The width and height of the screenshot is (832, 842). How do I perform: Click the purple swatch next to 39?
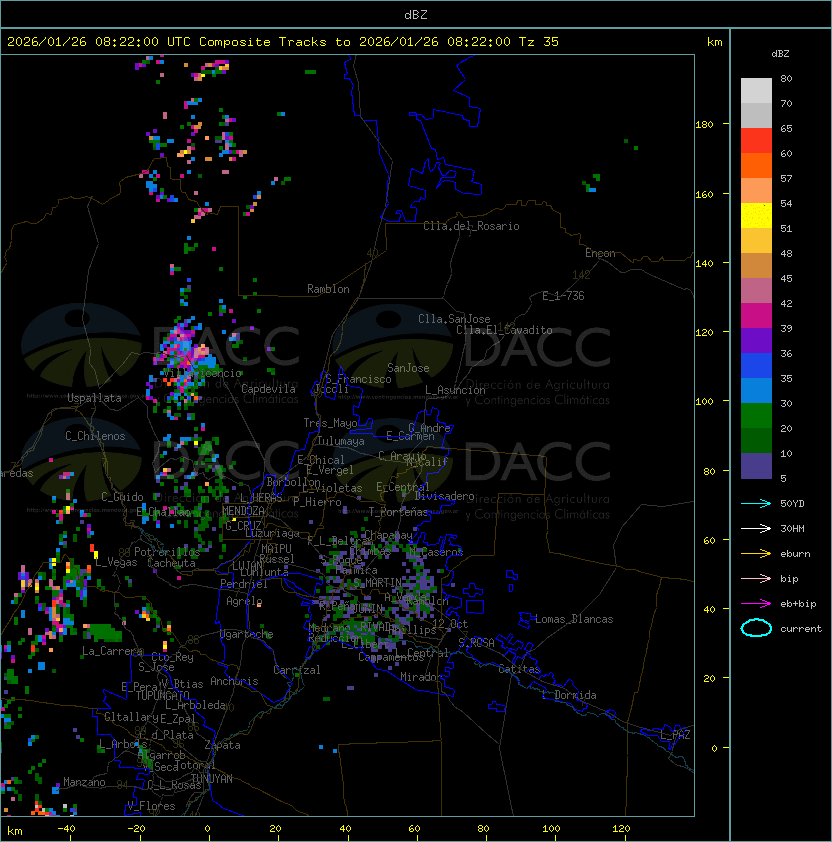(x=756, y=340)
